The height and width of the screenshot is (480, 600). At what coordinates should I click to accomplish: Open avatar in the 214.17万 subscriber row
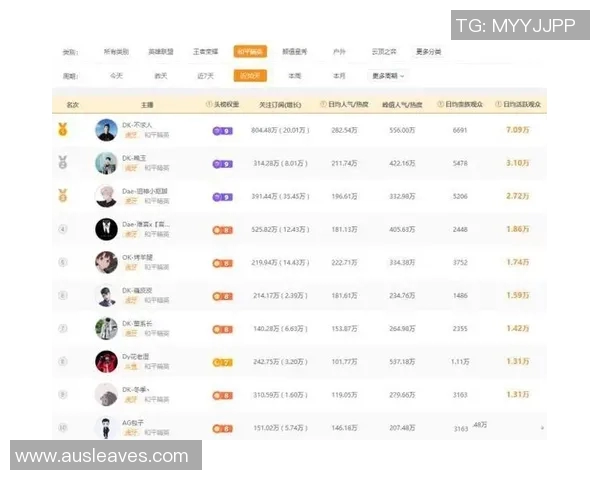tap(106, 296)
